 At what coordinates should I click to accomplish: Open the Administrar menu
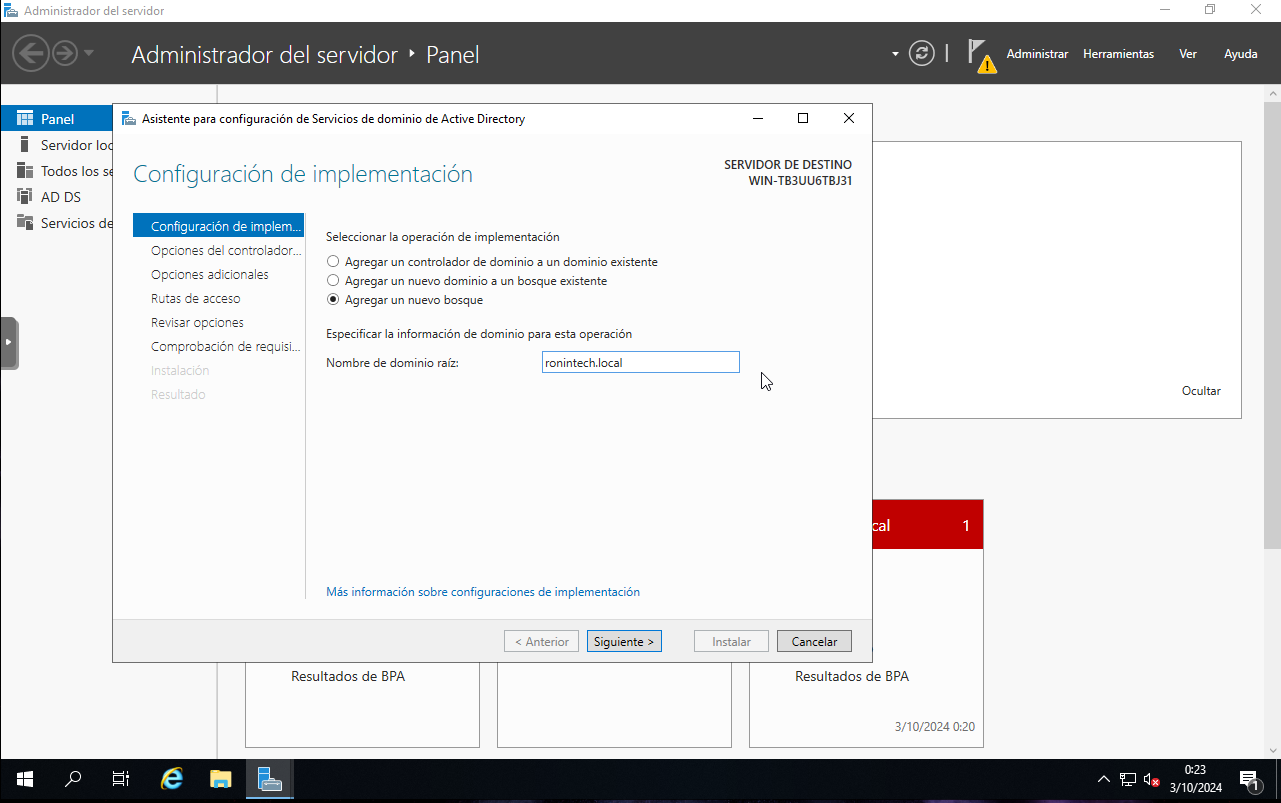tap(1037, 54)
